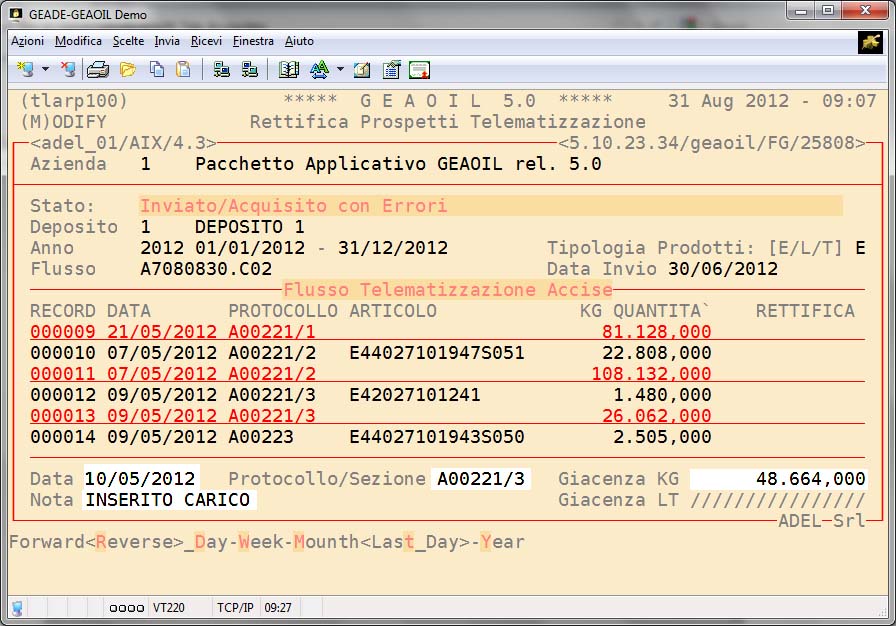The height and width of the screenshot is (626, 896).
Task: Open the dropdown arrow beside new connection
Action: 45,70
